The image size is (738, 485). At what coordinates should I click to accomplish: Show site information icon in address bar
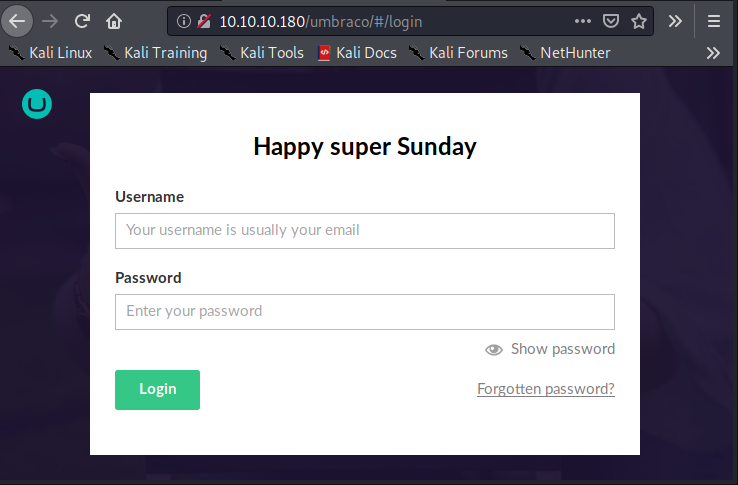coord(184,20)
